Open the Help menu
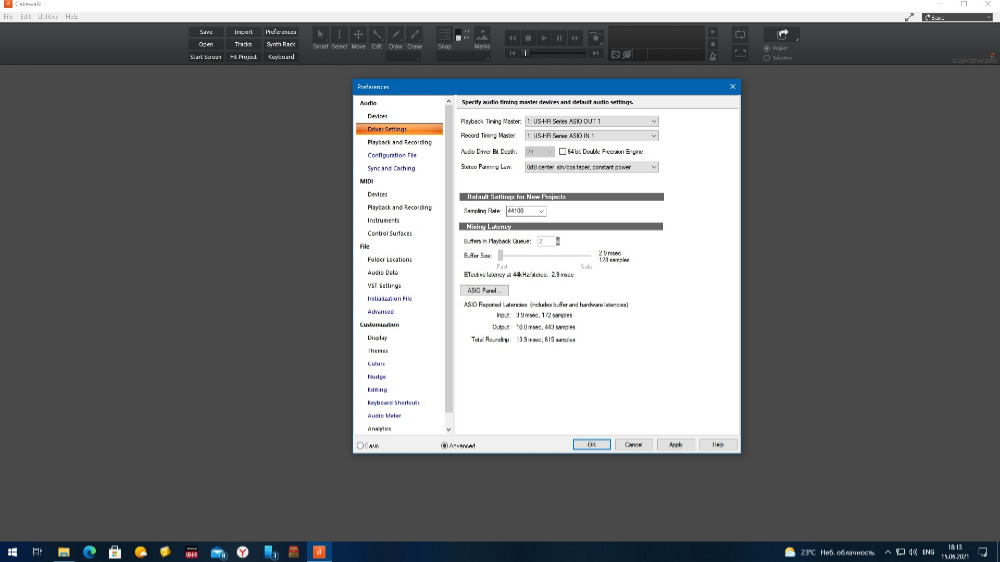The width and height of the screenshot is (1000, 562). [71, 17]
